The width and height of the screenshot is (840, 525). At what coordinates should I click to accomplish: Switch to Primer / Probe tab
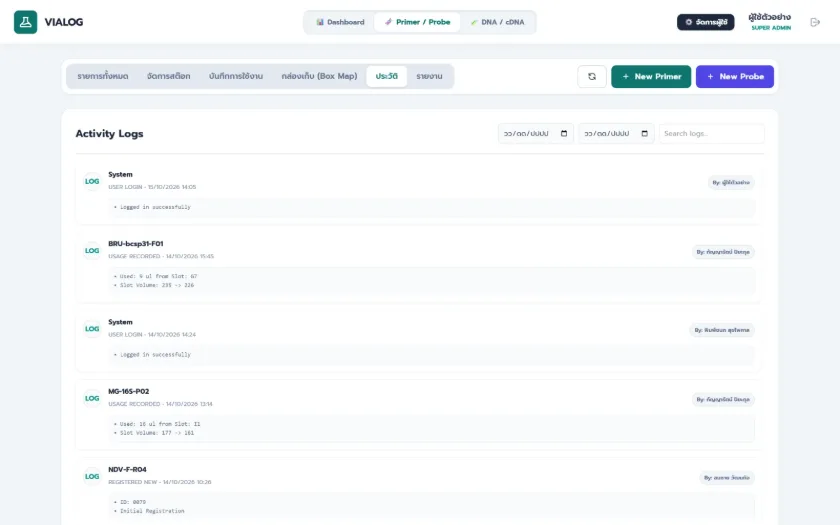417,22
